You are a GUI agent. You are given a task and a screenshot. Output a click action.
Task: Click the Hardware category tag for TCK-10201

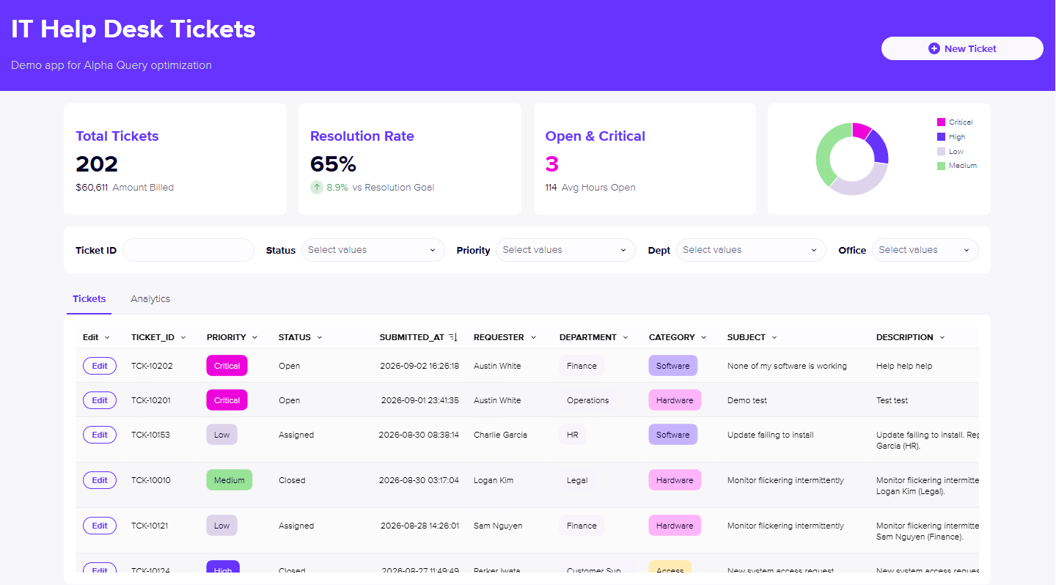coord(675,400)
